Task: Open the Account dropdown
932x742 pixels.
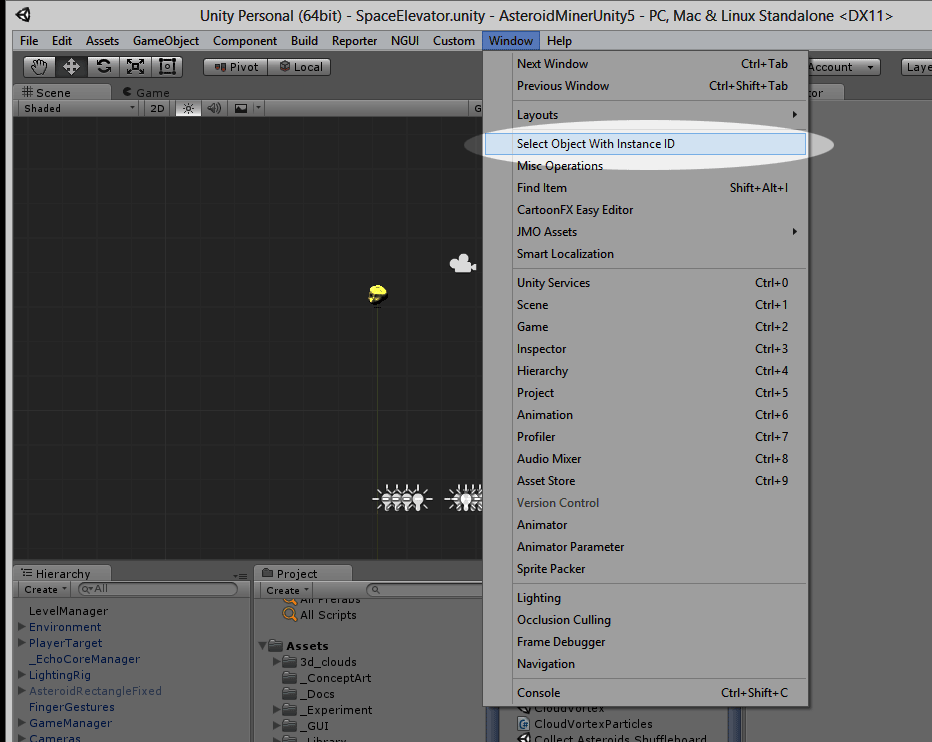Action: [x=843, y=67]
